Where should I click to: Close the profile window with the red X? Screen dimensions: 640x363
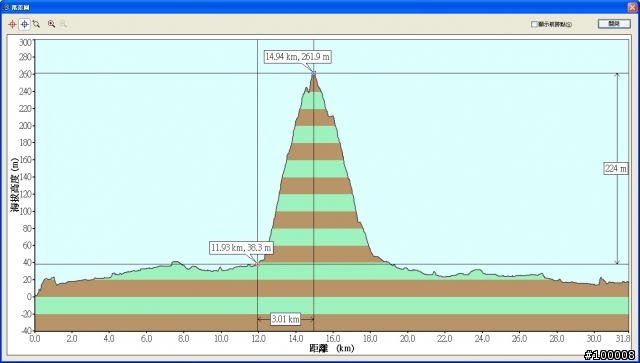pos(632,7)
